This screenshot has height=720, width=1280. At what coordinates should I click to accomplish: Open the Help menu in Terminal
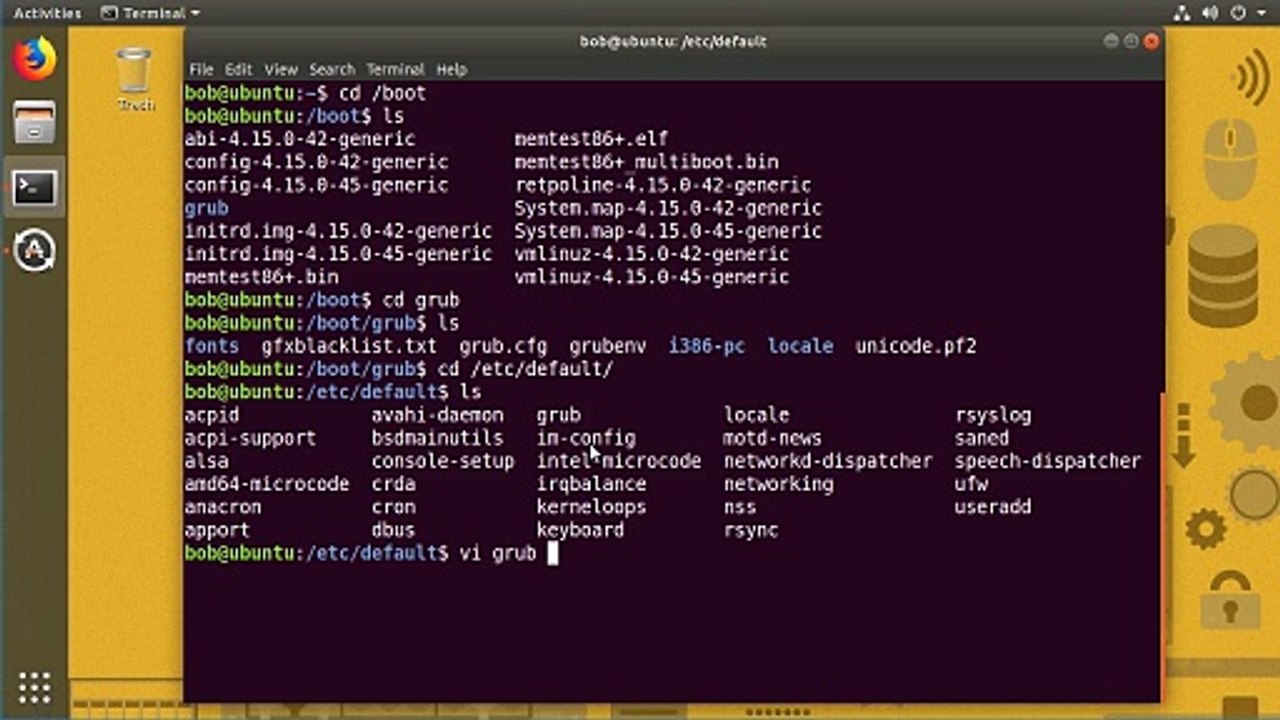tap(452, 69)
